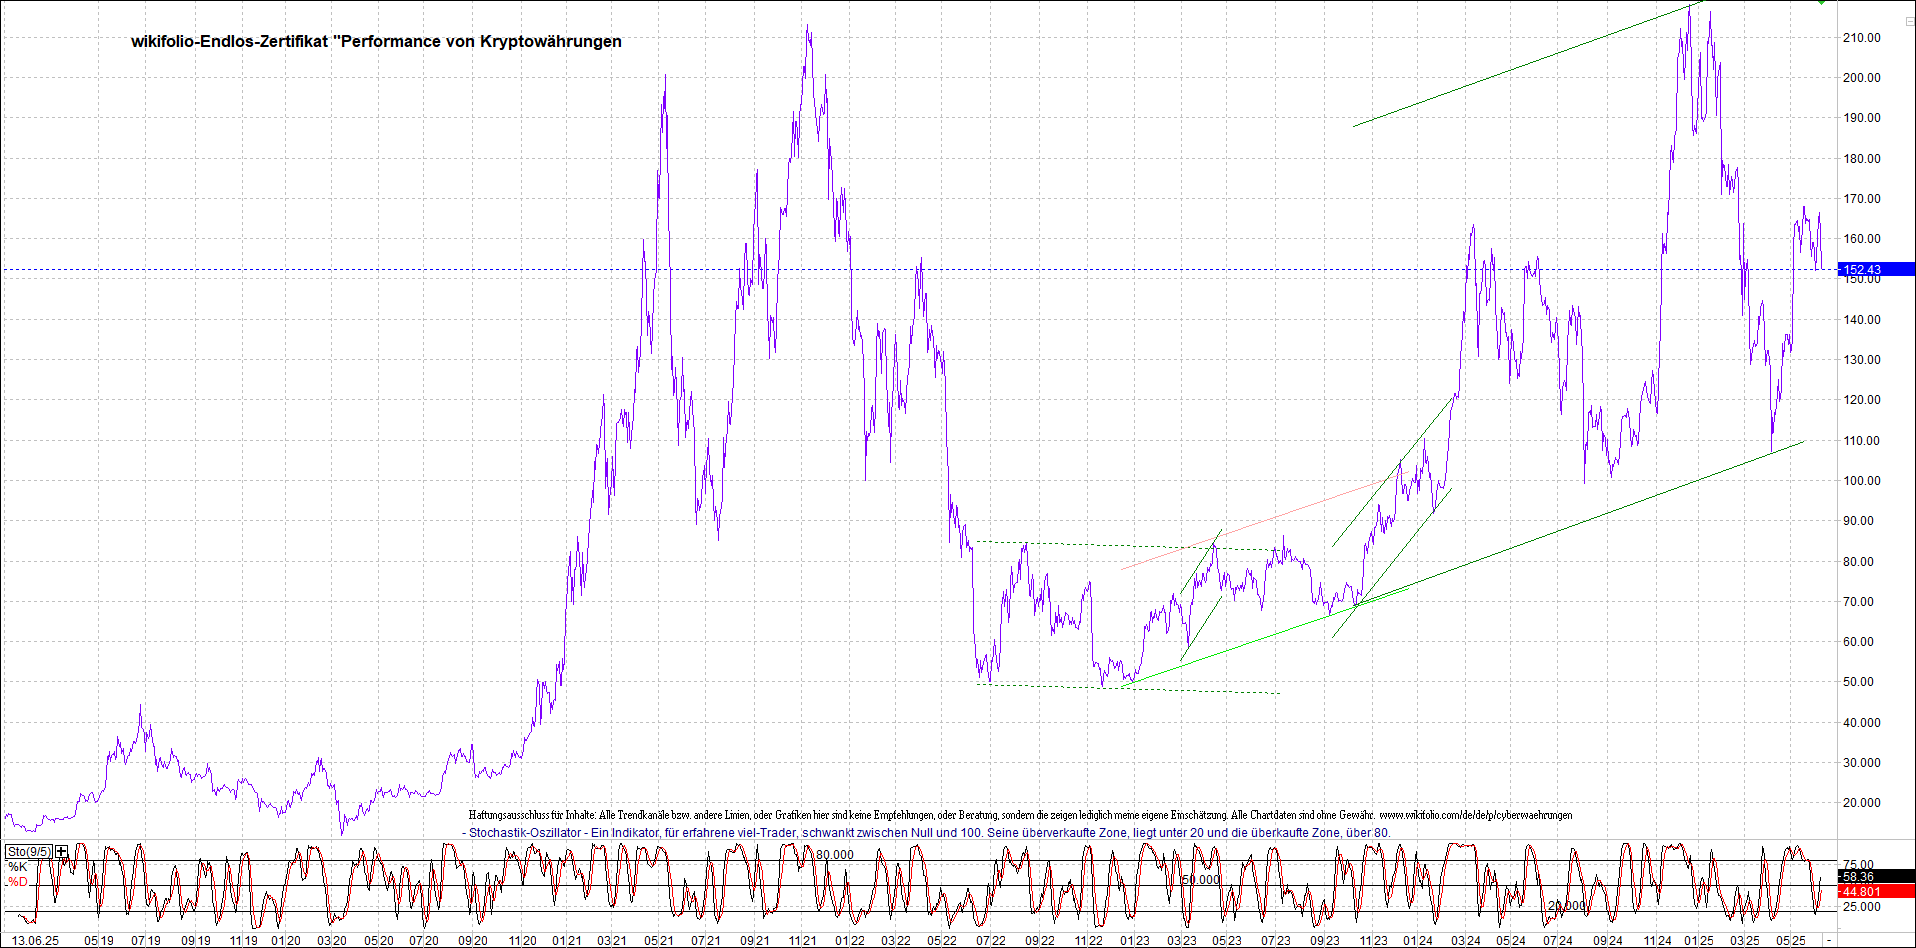Click the 01 23 date axis label
Screen dimensions: 1916x948
click(1134, 941)
